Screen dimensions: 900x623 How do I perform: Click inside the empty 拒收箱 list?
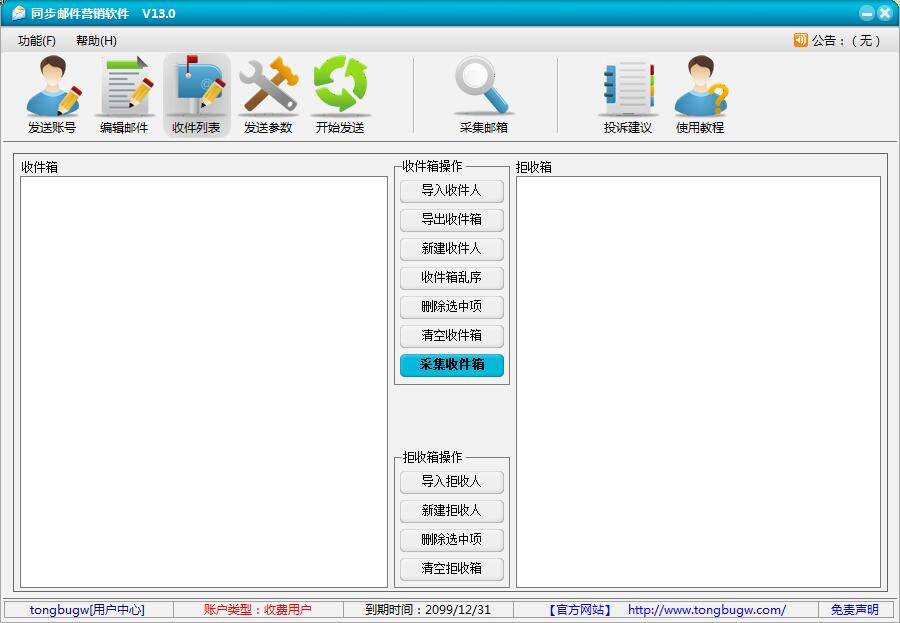pos(698,382)
